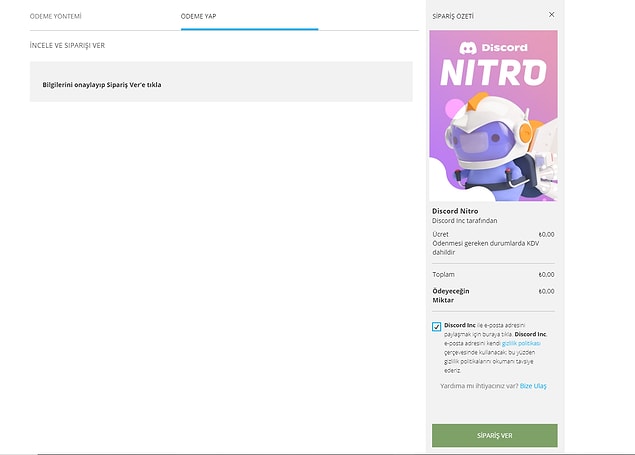The width and height of the screenshot is (635, 455).
Task: Click the KDV dahildir tax note
Action: [x=486, y=248]
